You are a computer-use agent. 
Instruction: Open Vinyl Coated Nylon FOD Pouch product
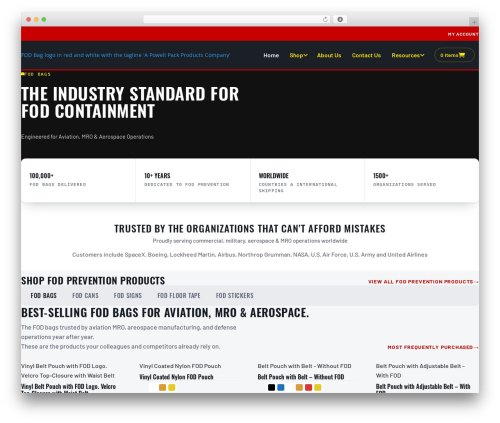point(176,377)
